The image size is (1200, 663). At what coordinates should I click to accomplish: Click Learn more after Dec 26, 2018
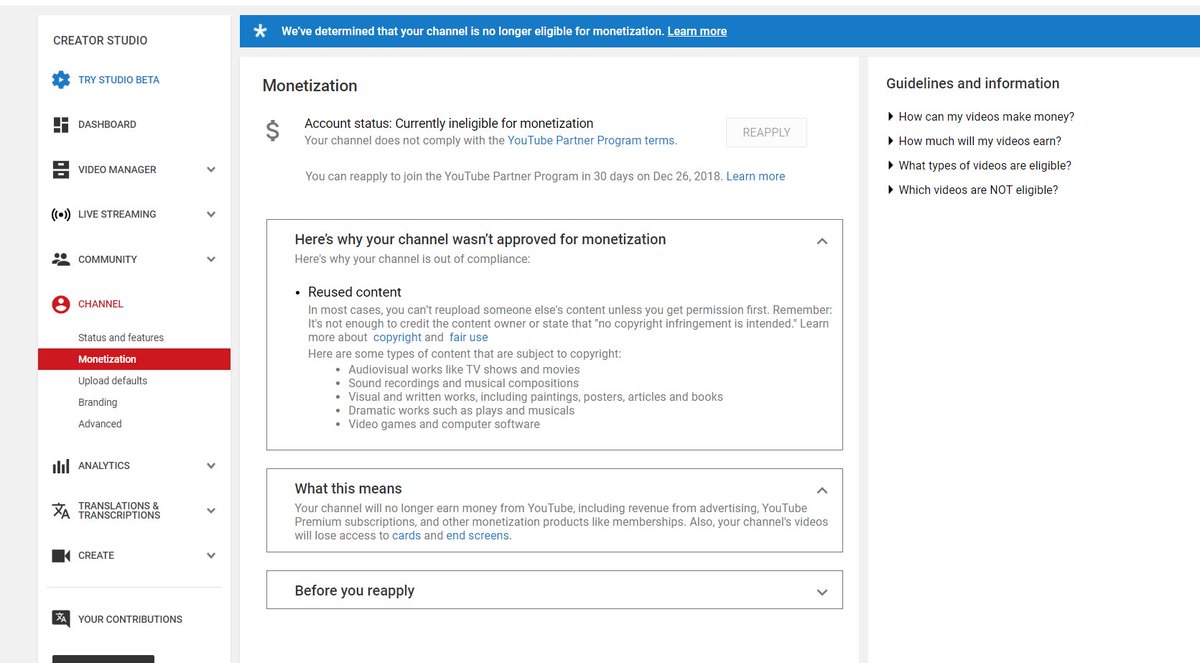point(755,176)
